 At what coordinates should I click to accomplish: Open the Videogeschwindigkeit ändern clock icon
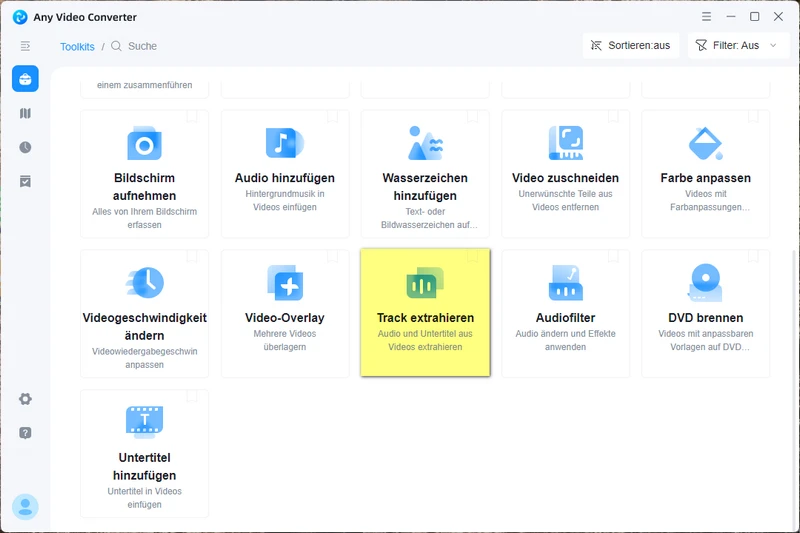tap(145, 283)
